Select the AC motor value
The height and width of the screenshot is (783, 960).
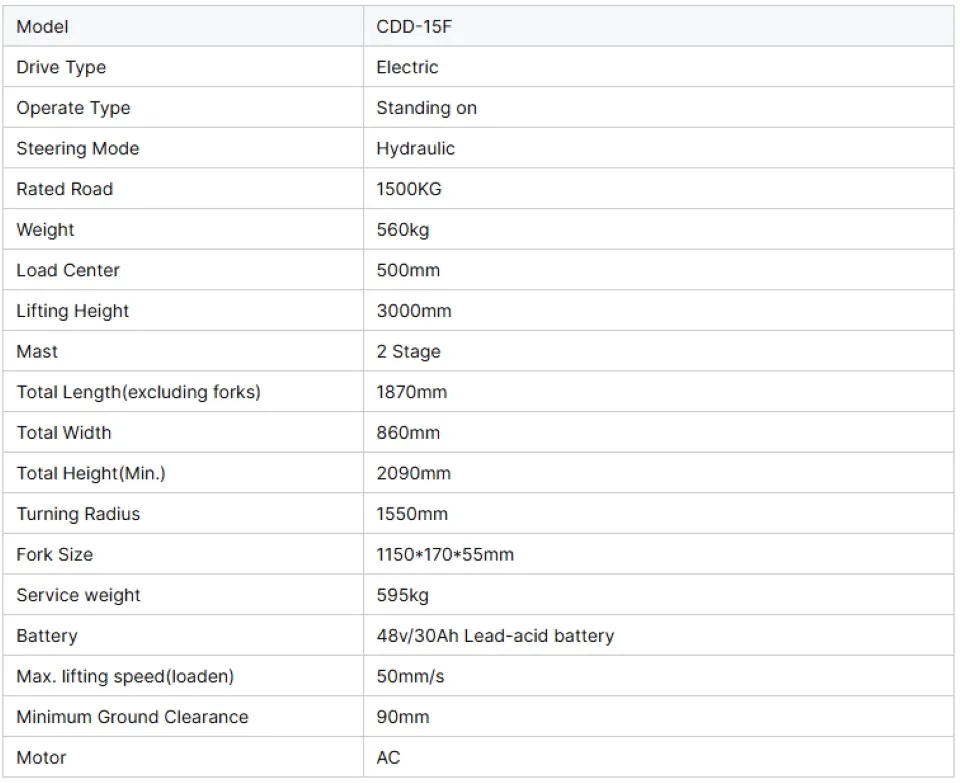(388, 757)
